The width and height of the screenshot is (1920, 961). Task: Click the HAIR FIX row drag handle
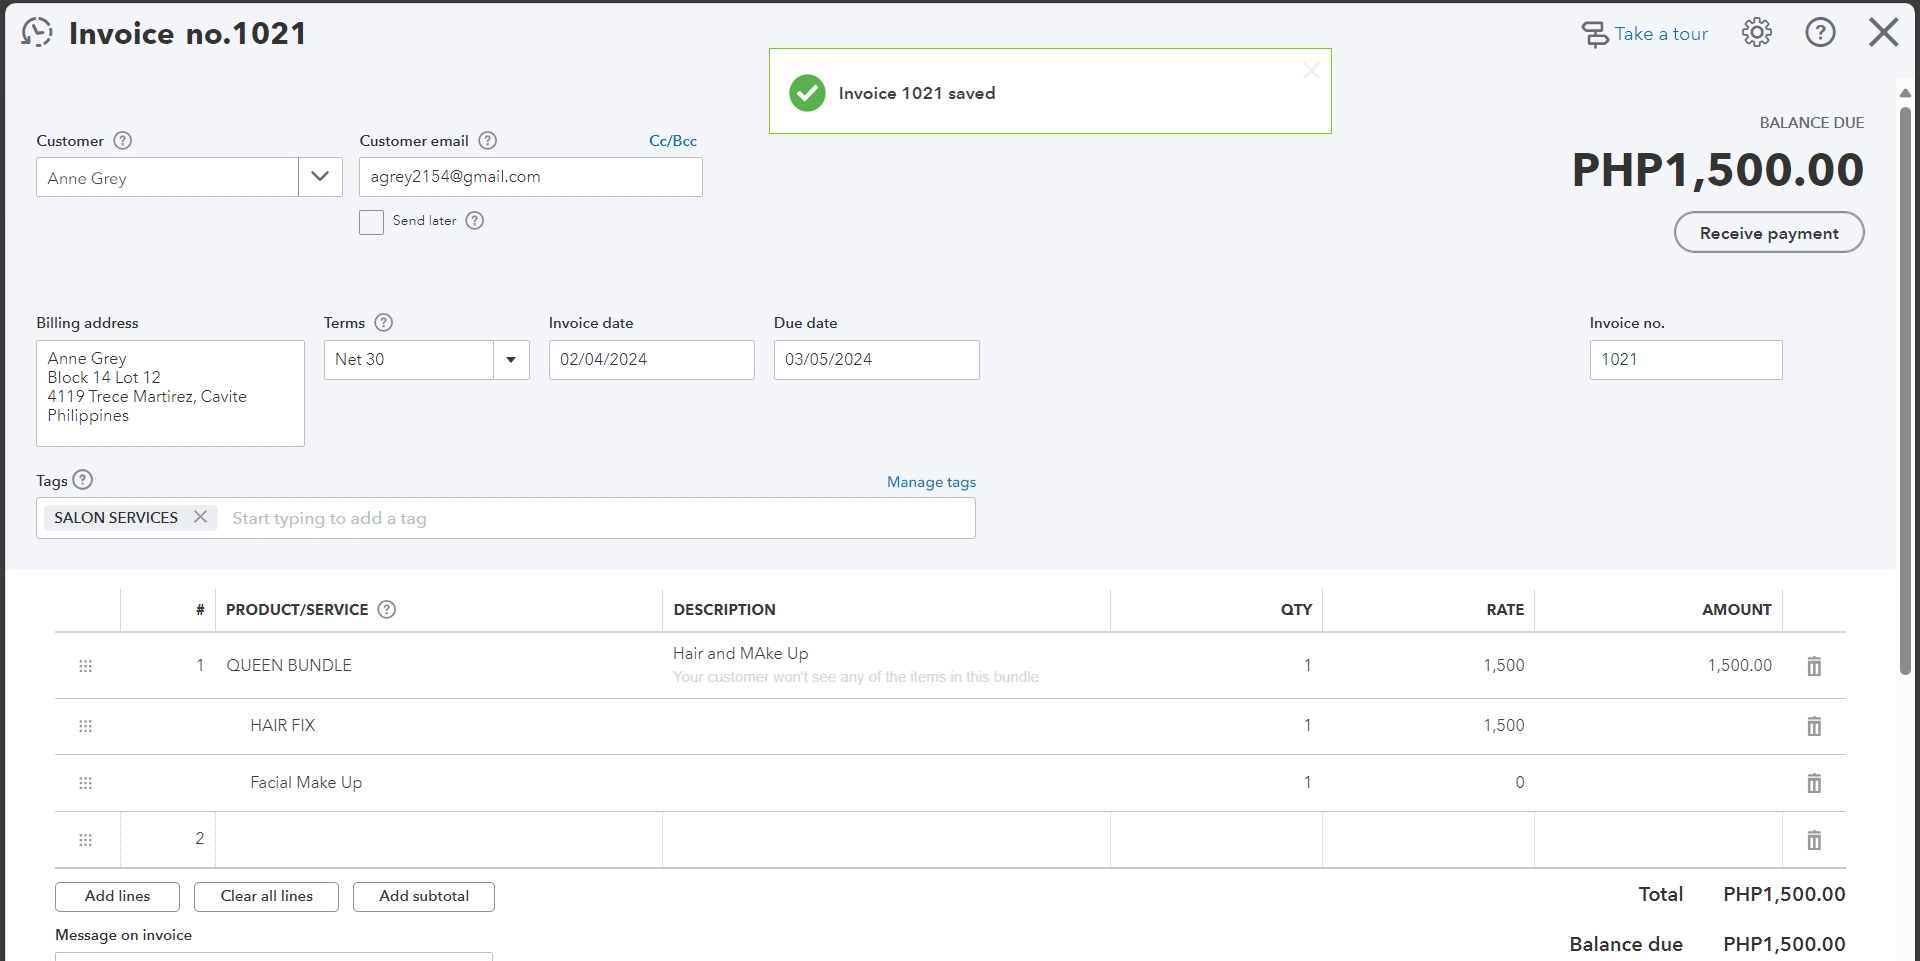pyautogui.click(x=86, y=726)
